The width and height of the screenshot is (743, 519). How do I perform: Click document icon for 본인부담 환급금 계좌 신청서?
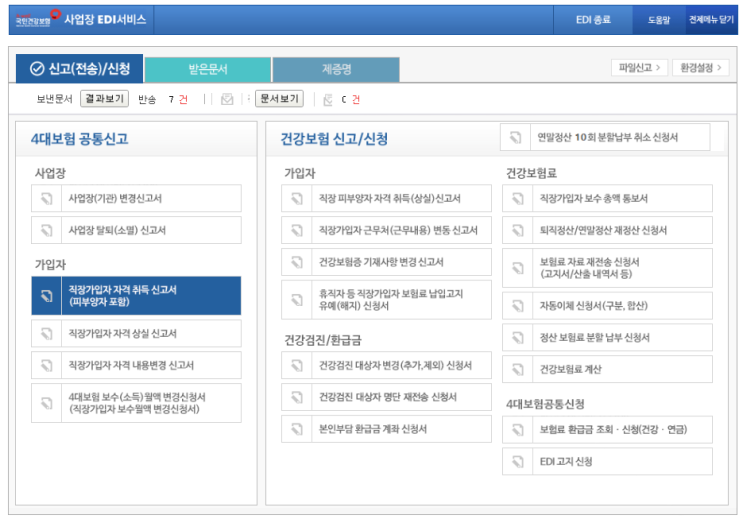(x=297, y=429)
